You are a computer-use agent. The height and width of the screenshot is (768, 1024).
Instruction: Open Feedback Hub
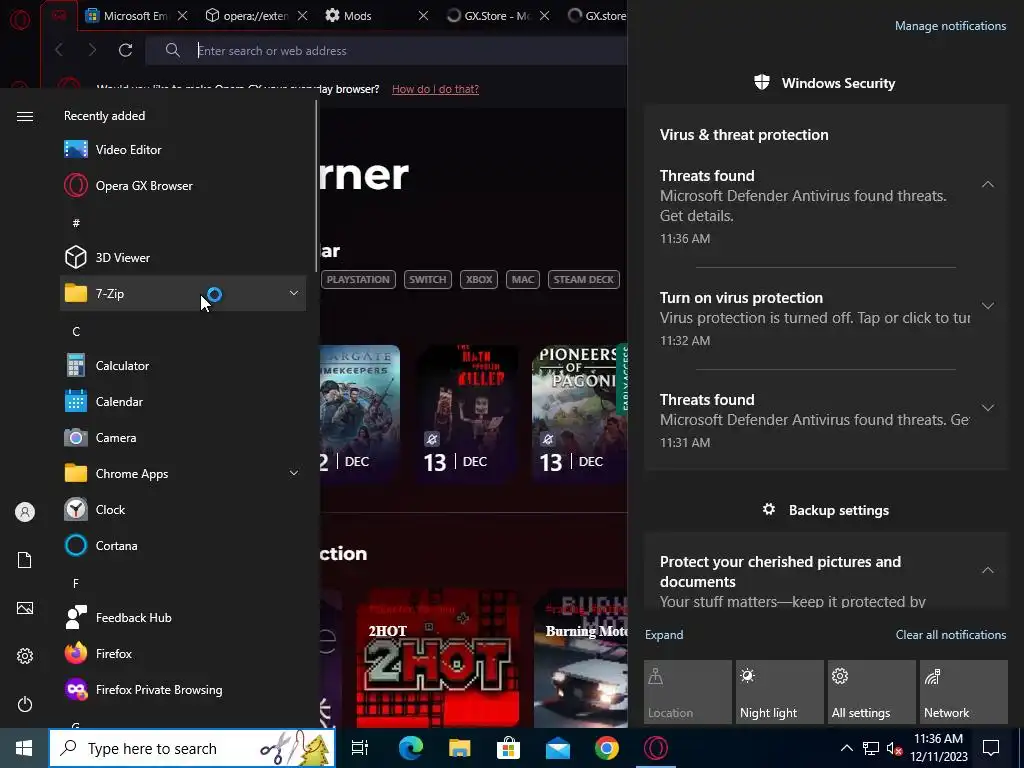(183, 617)
